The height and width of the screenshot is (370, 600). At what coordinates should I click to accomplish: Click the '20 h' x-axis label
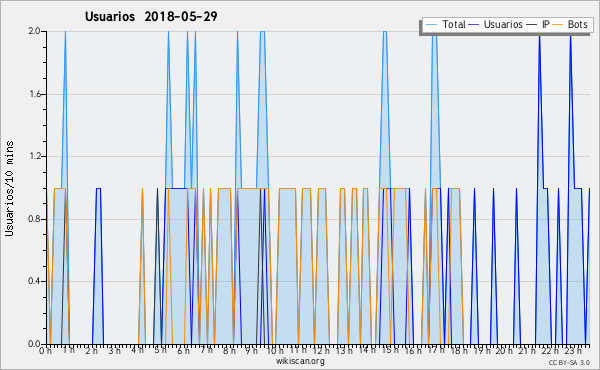click(x=505, y=351)
